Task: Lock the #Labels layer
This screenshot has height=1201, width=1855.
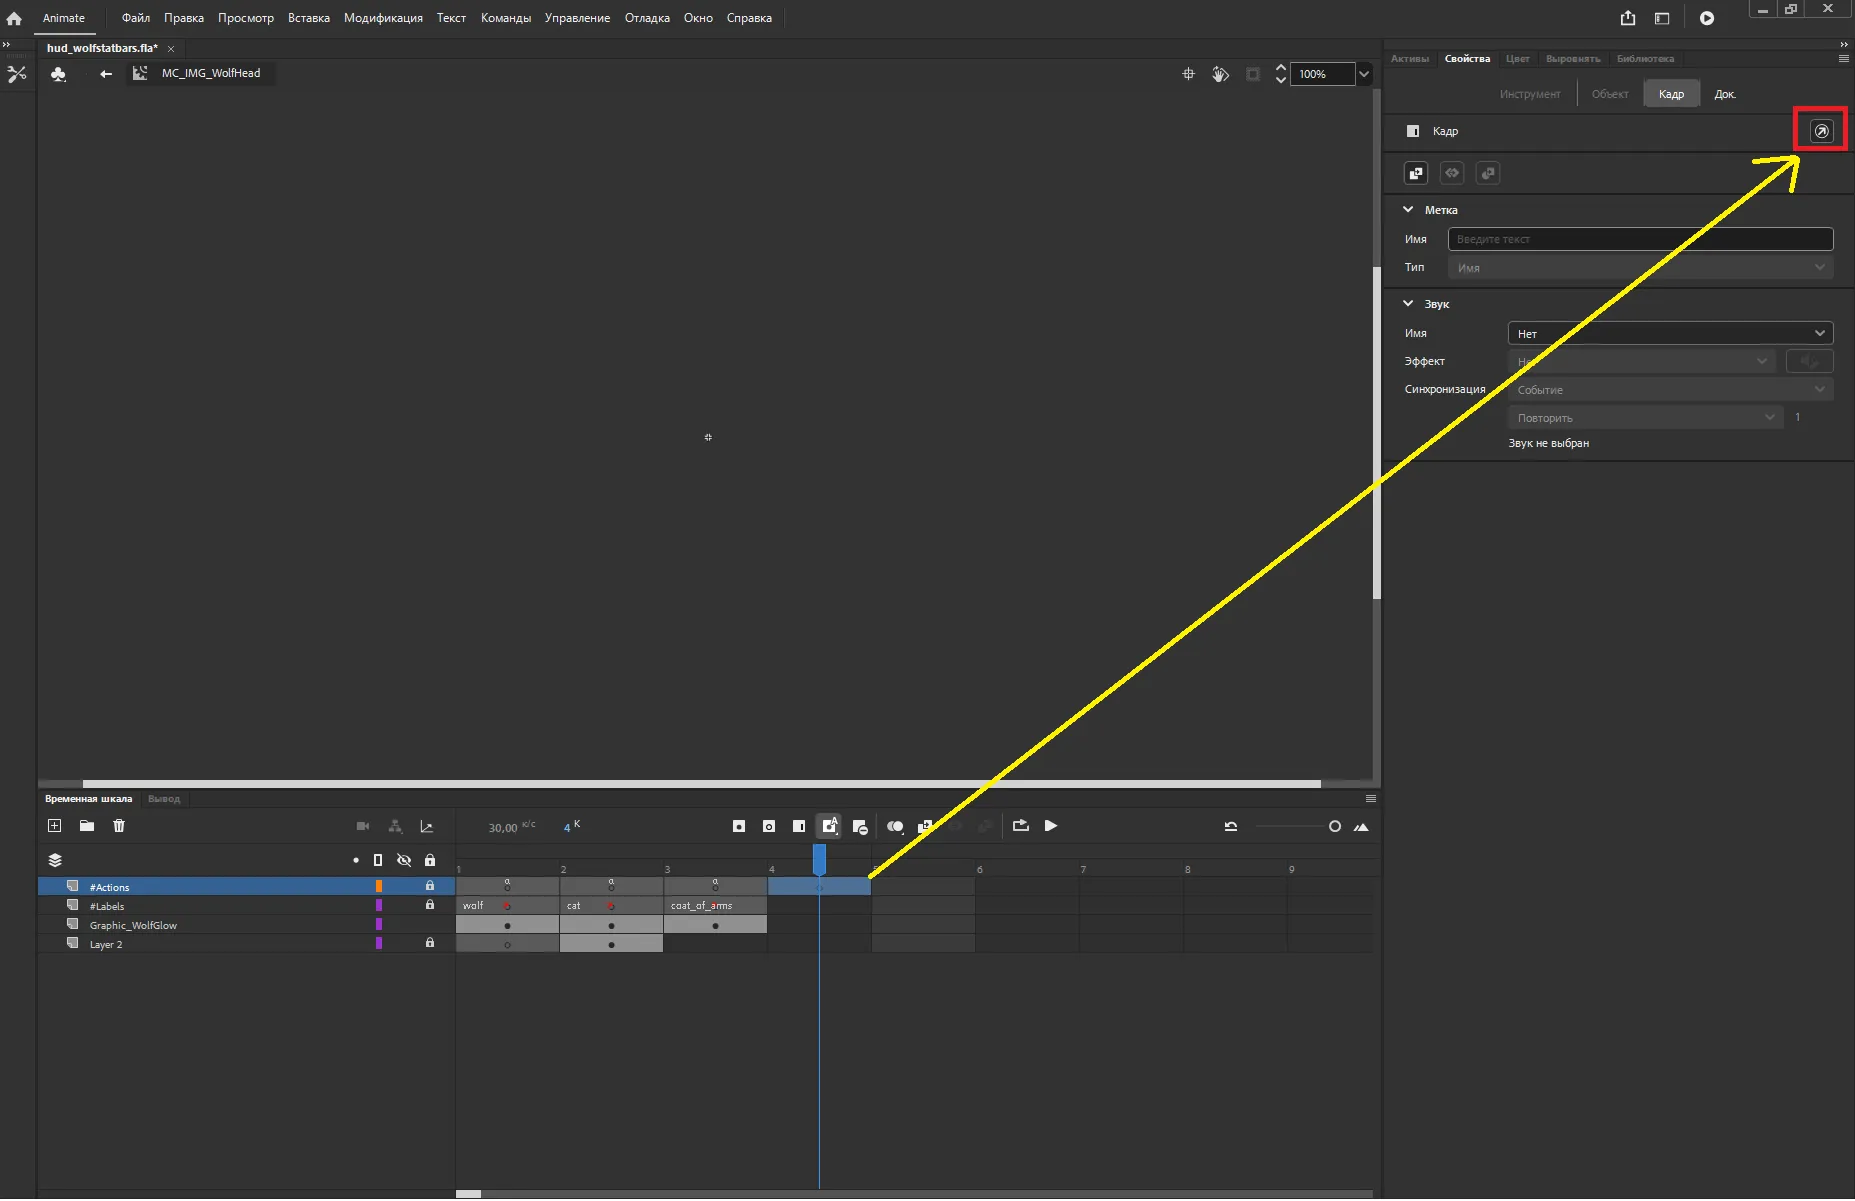Action: click(x=429, y=906)
